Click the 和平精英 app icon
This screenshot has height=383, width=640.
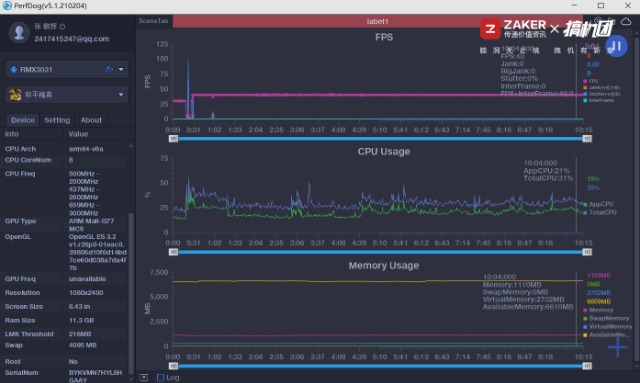[x=15, y=95]
